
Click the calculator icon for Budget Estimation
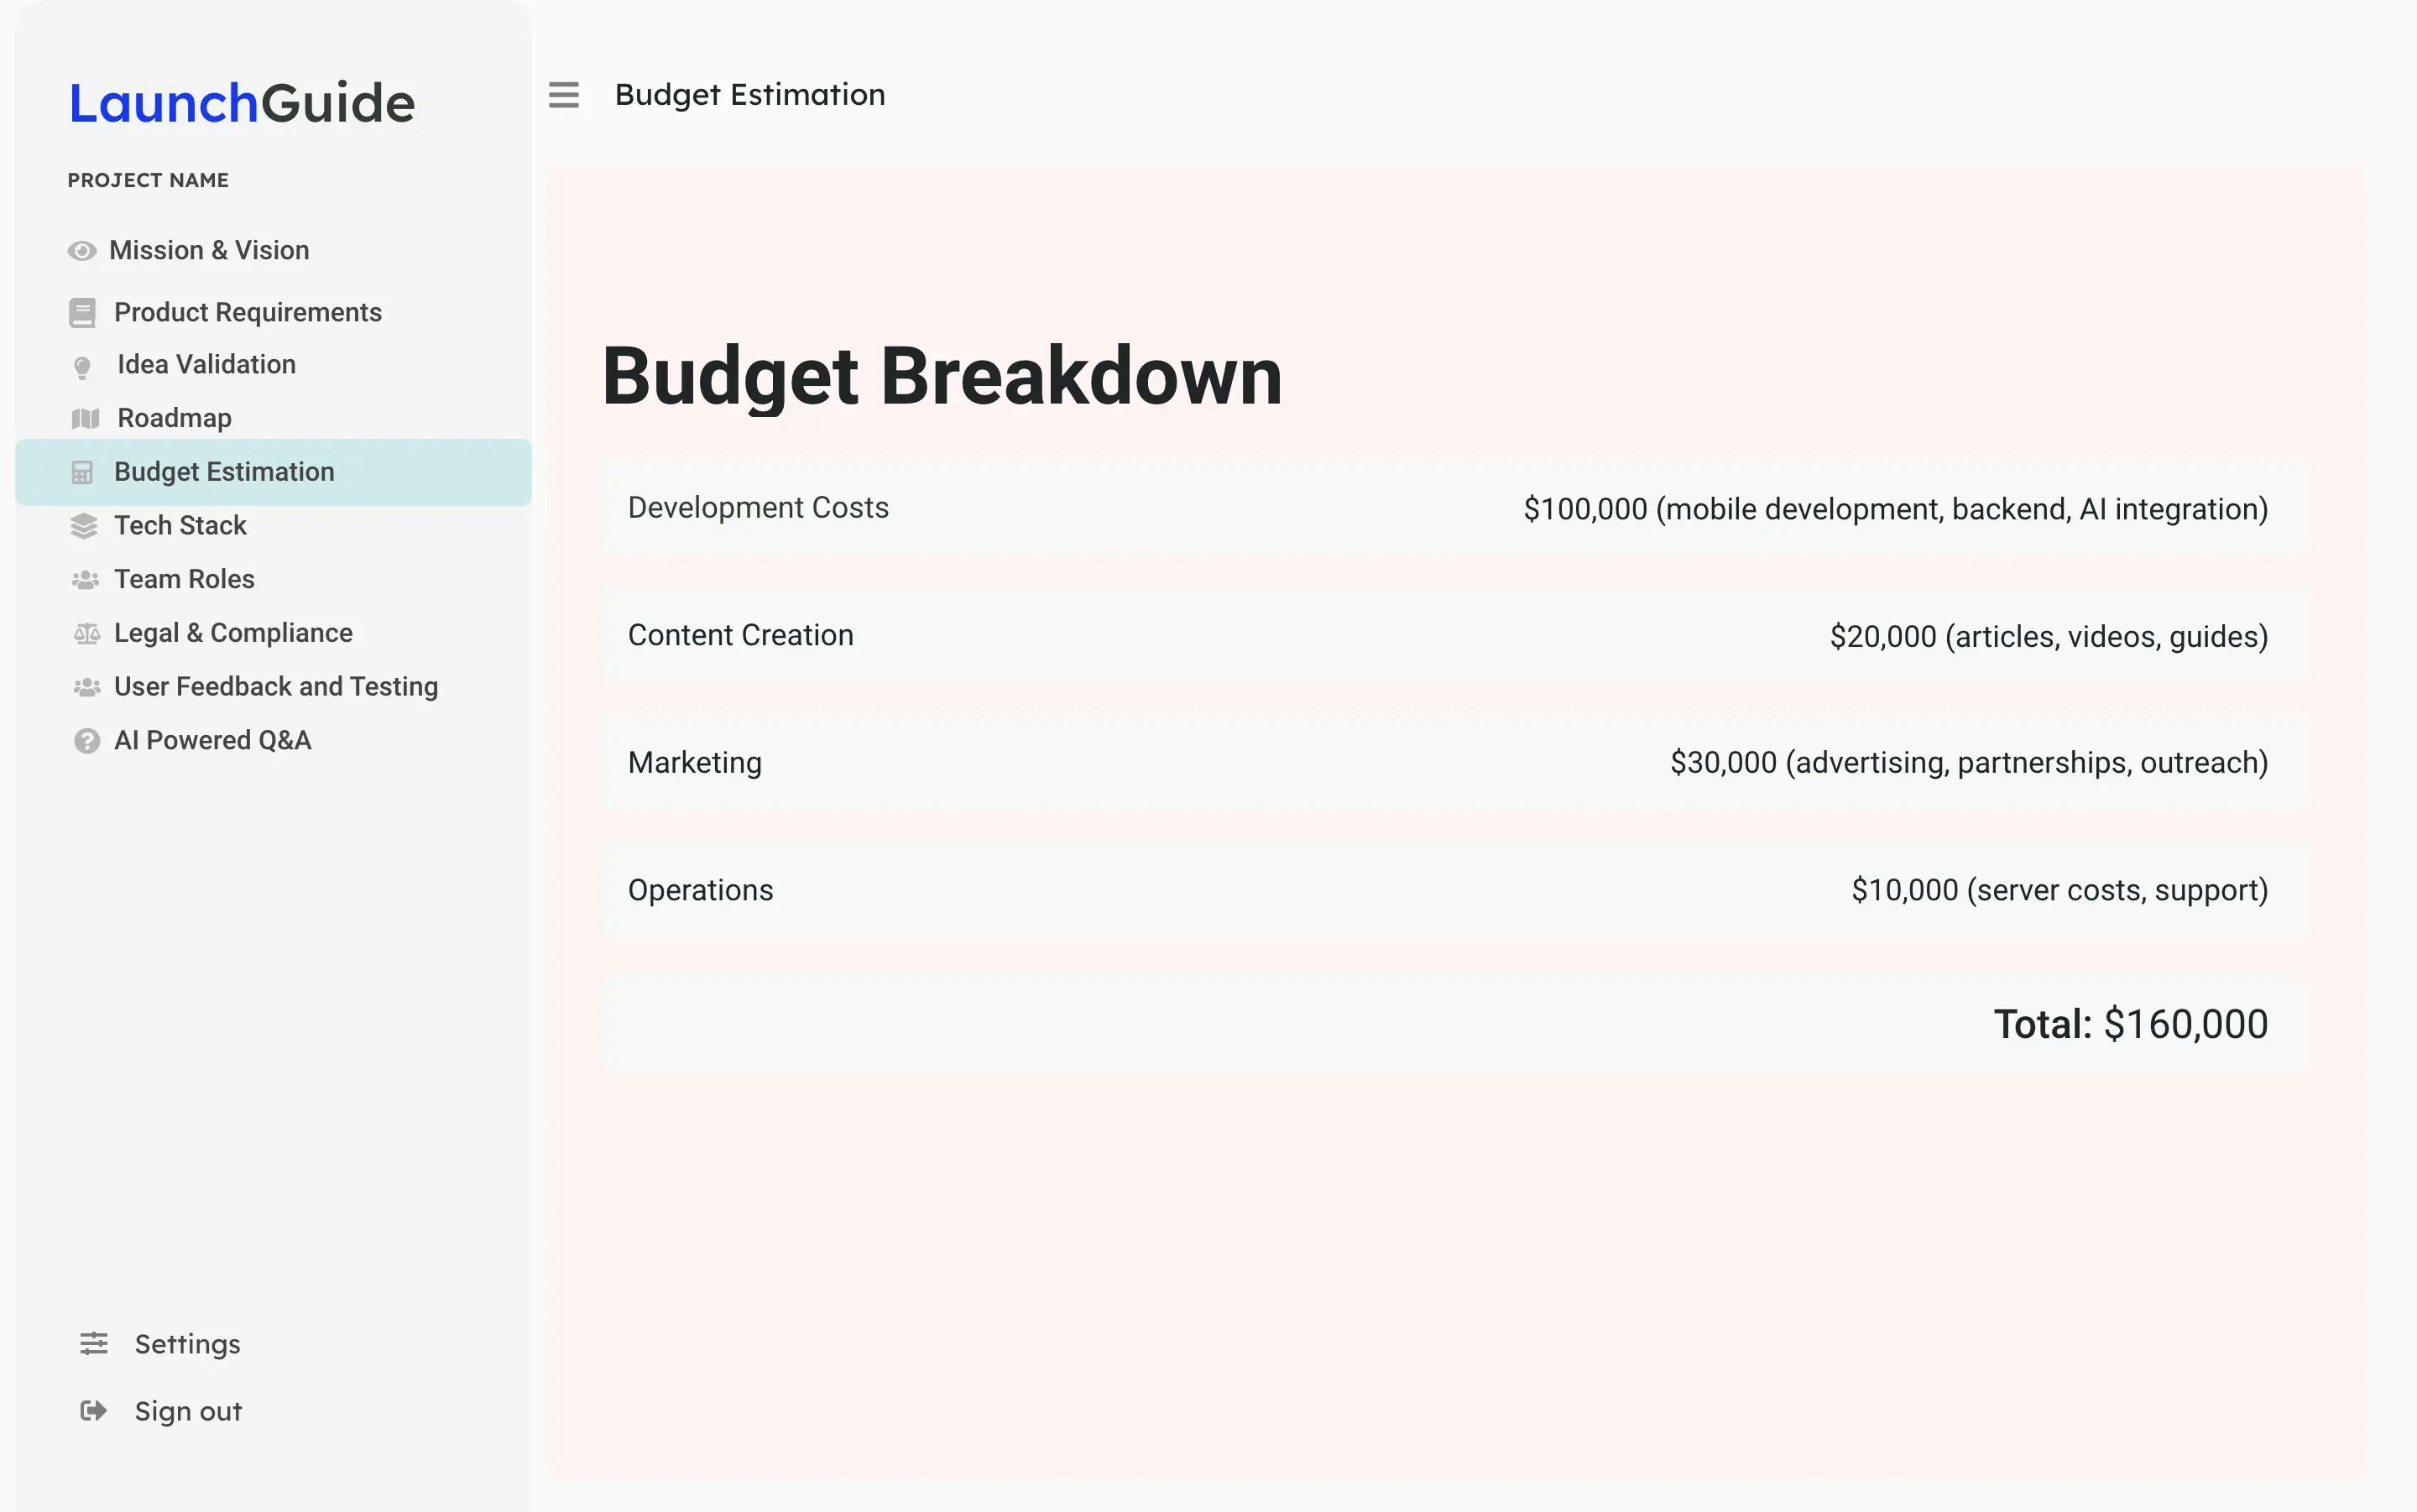pos(83,472)
